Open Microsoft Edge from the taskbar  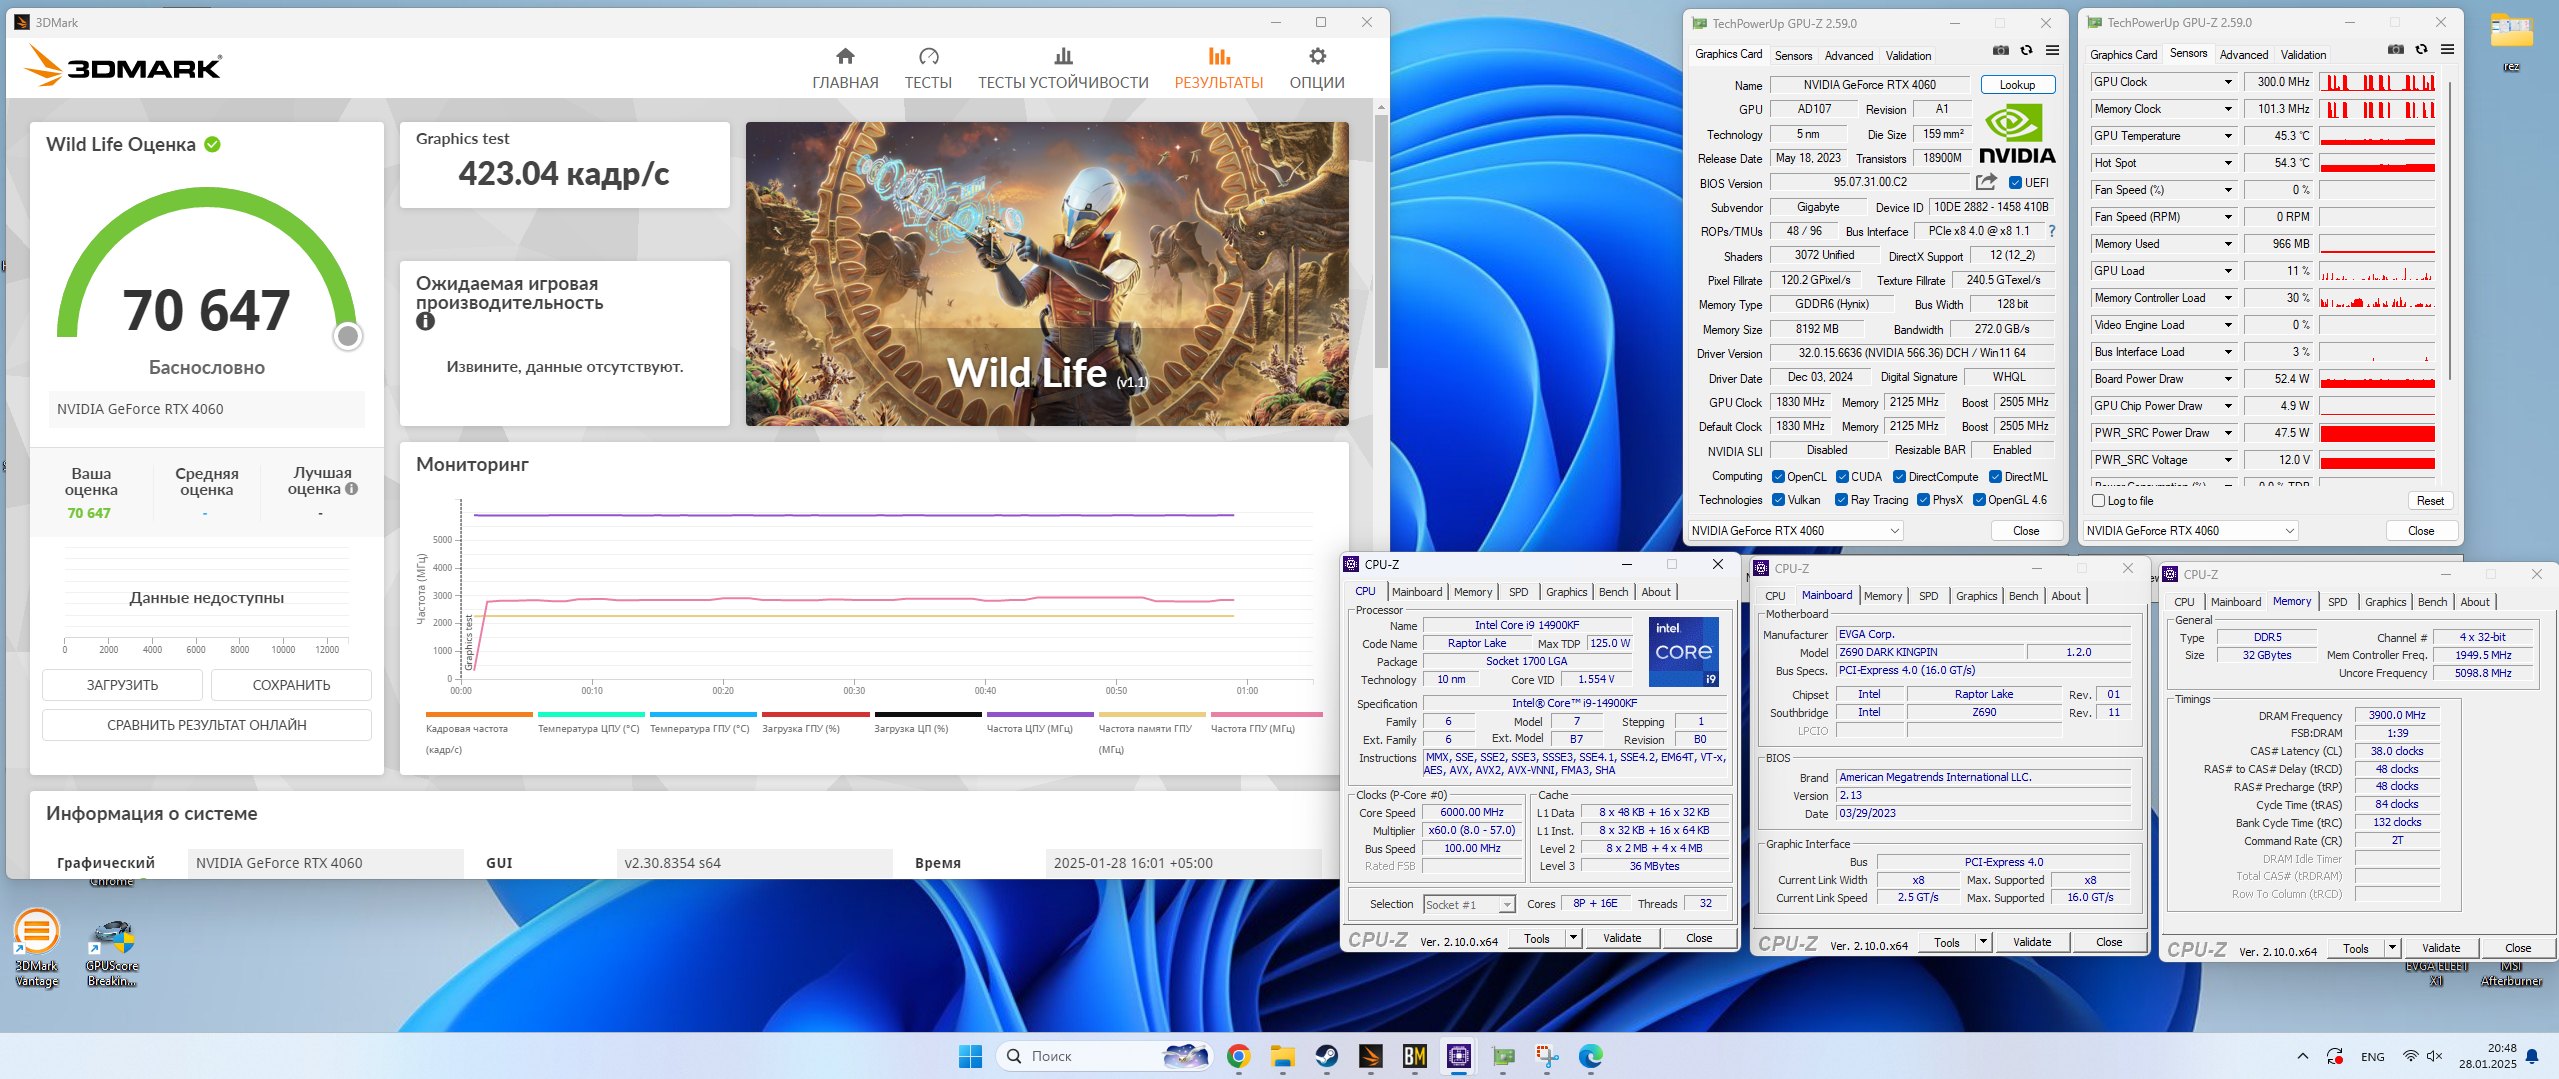(1590, 1056)
